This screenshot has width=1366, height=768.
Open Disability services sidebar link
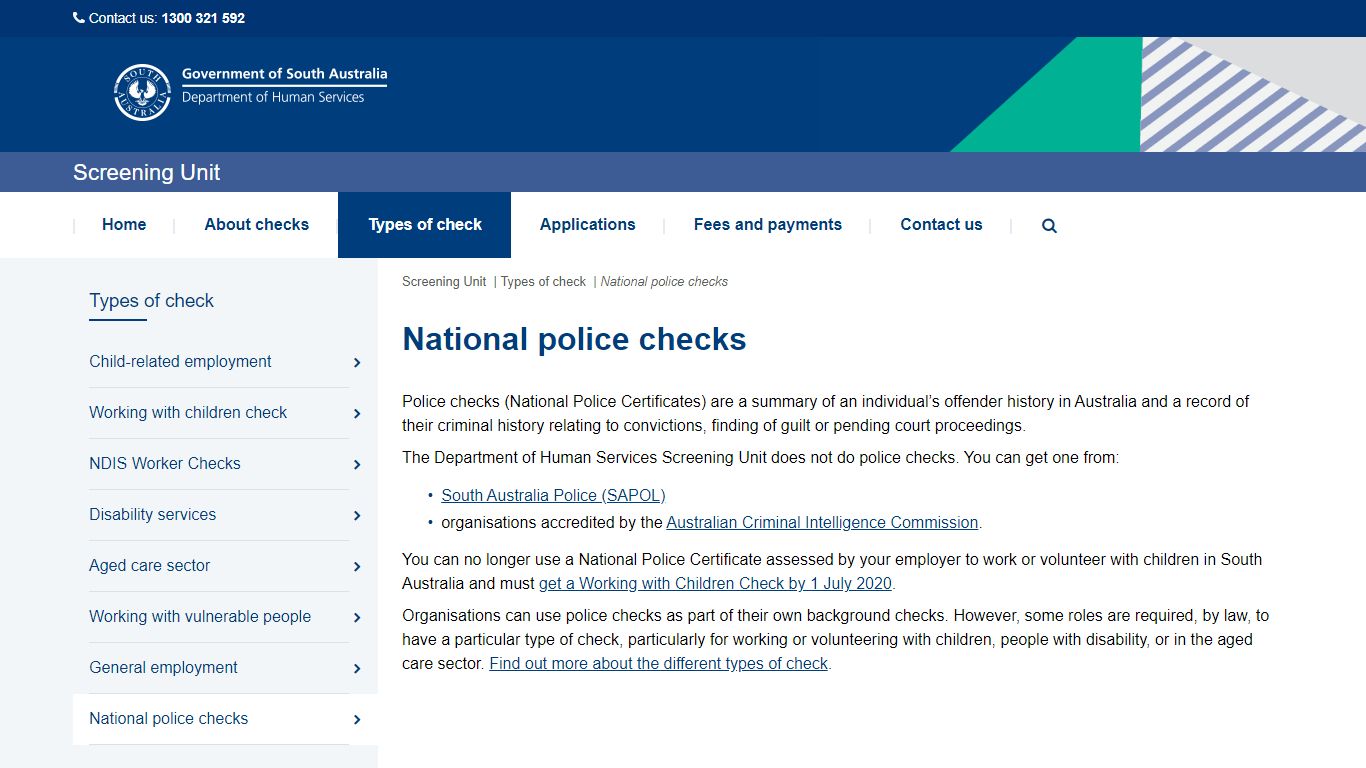[x=152, y=515]
